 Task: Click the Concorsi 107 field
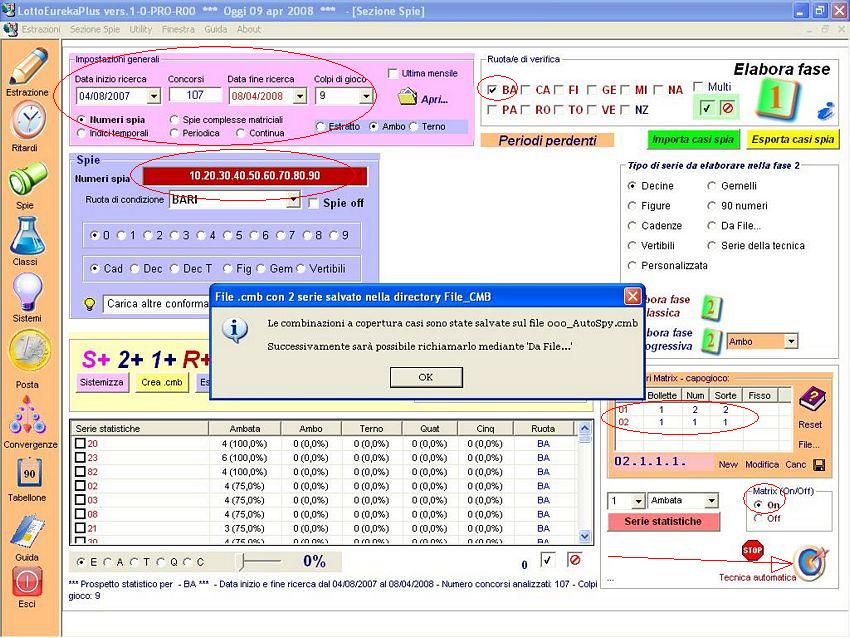pos(195,95)
